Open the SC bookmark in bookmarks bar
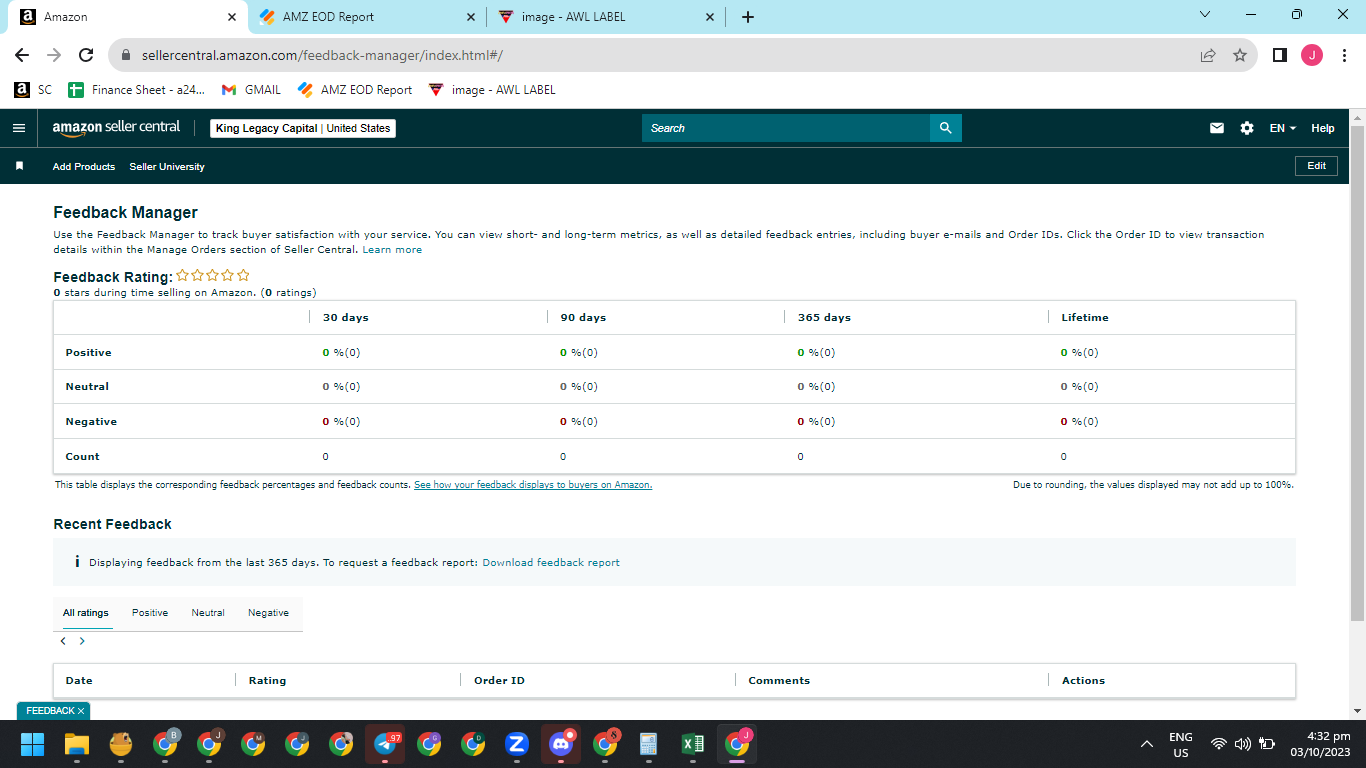The height and width of the screenshot is (768, 1366). pos(33,90)
